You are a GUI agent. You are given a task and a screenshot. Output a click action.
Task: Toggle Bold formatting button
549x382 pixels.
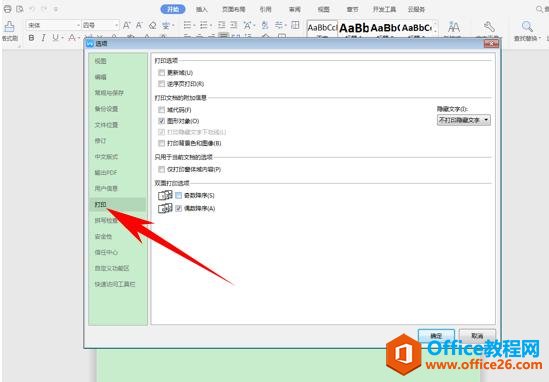pyautogui.click(x=31, y=37)
